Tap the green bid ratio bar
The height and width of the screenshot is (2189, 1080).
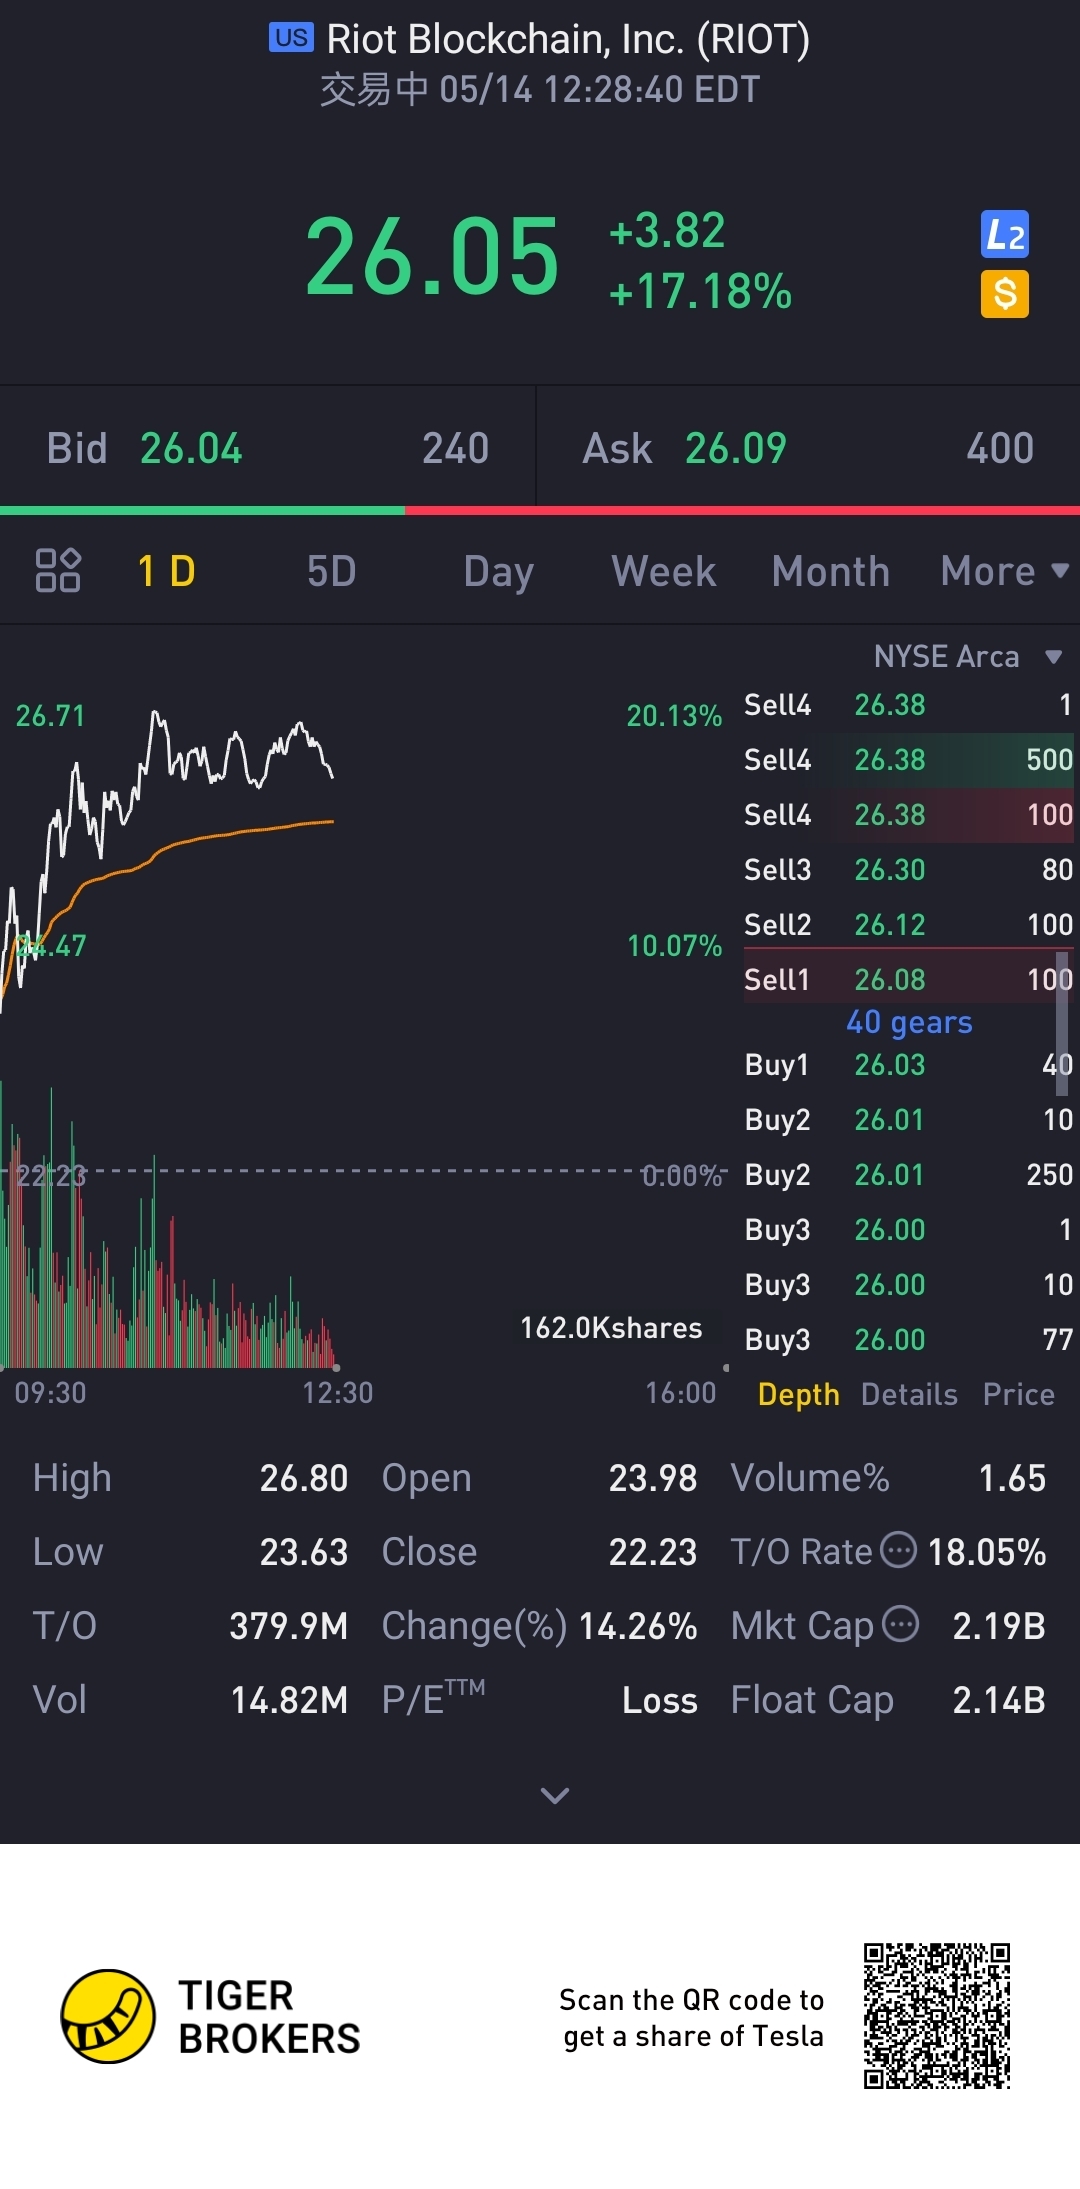tap(202, 510)
